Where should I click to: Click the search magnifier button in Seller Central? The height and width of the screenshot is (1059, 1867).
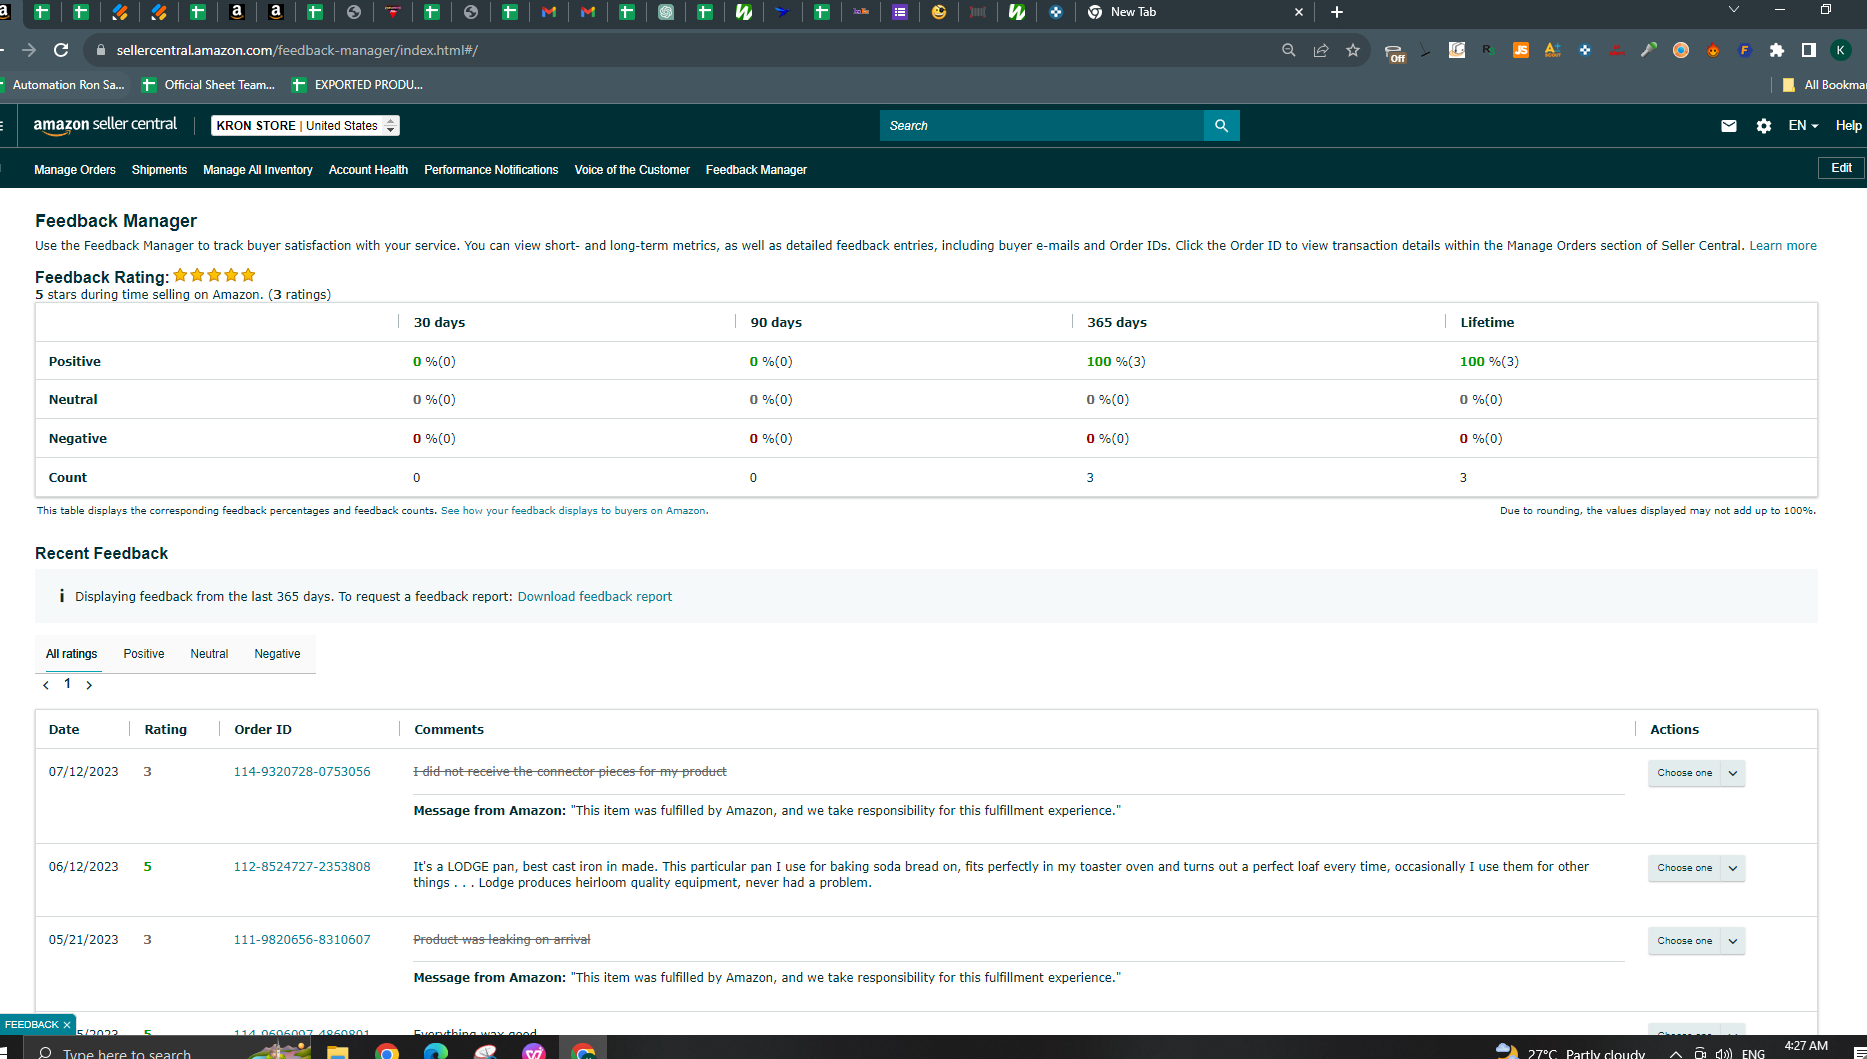point(1221,126)
